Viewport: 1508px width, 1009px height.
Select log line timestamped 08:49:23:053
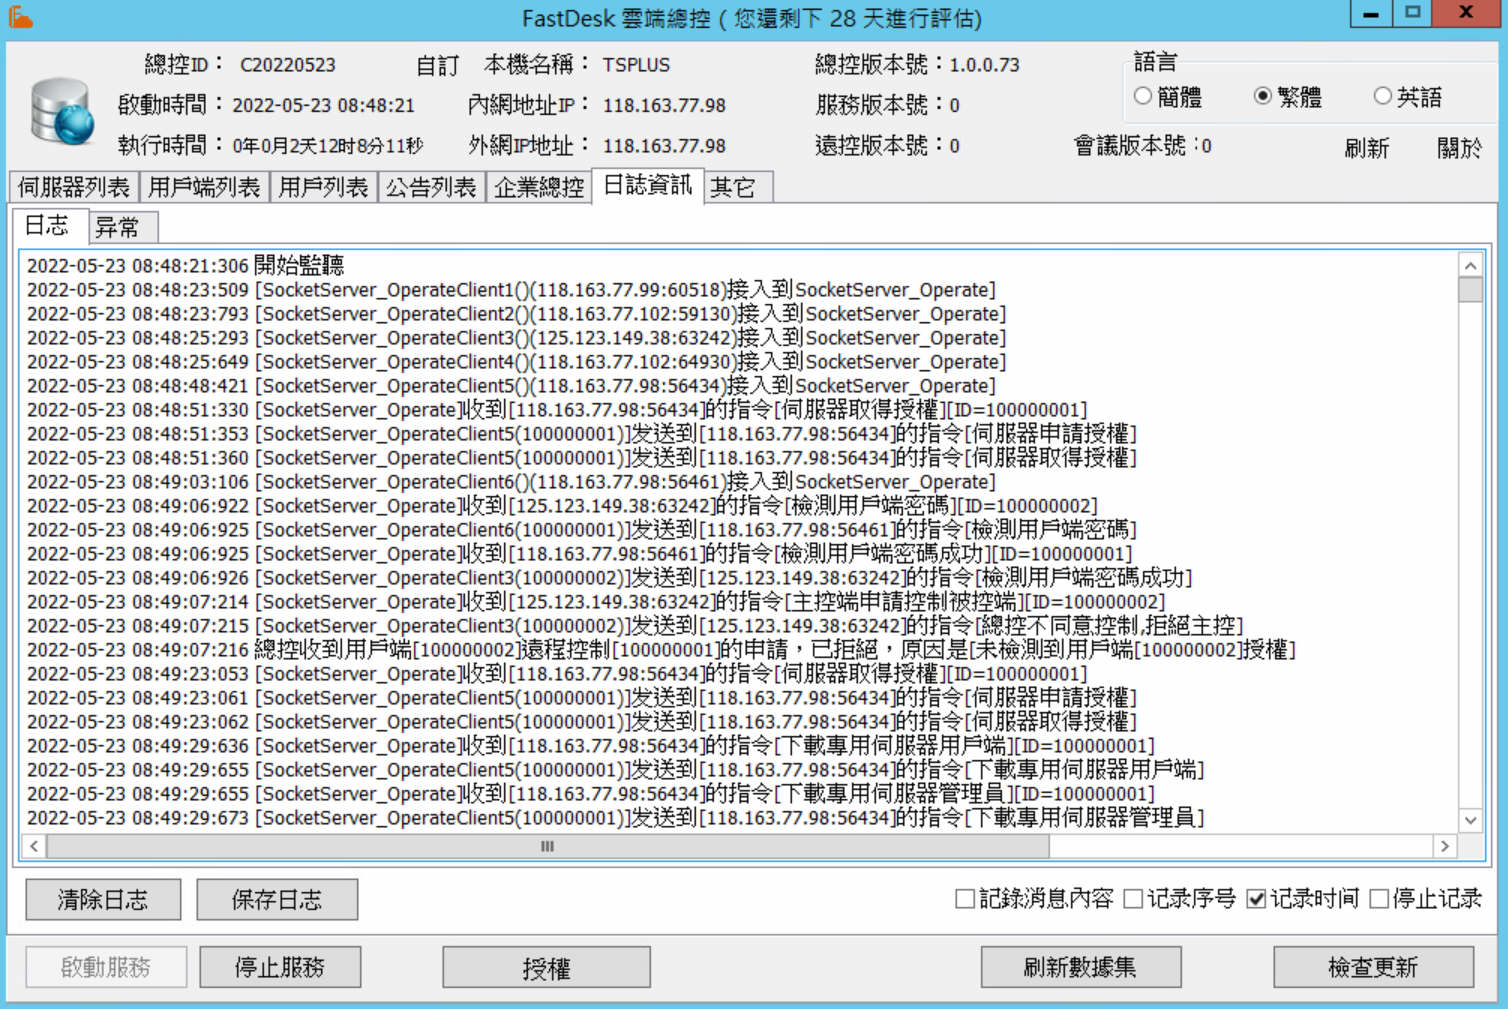(x=557, y=674)
